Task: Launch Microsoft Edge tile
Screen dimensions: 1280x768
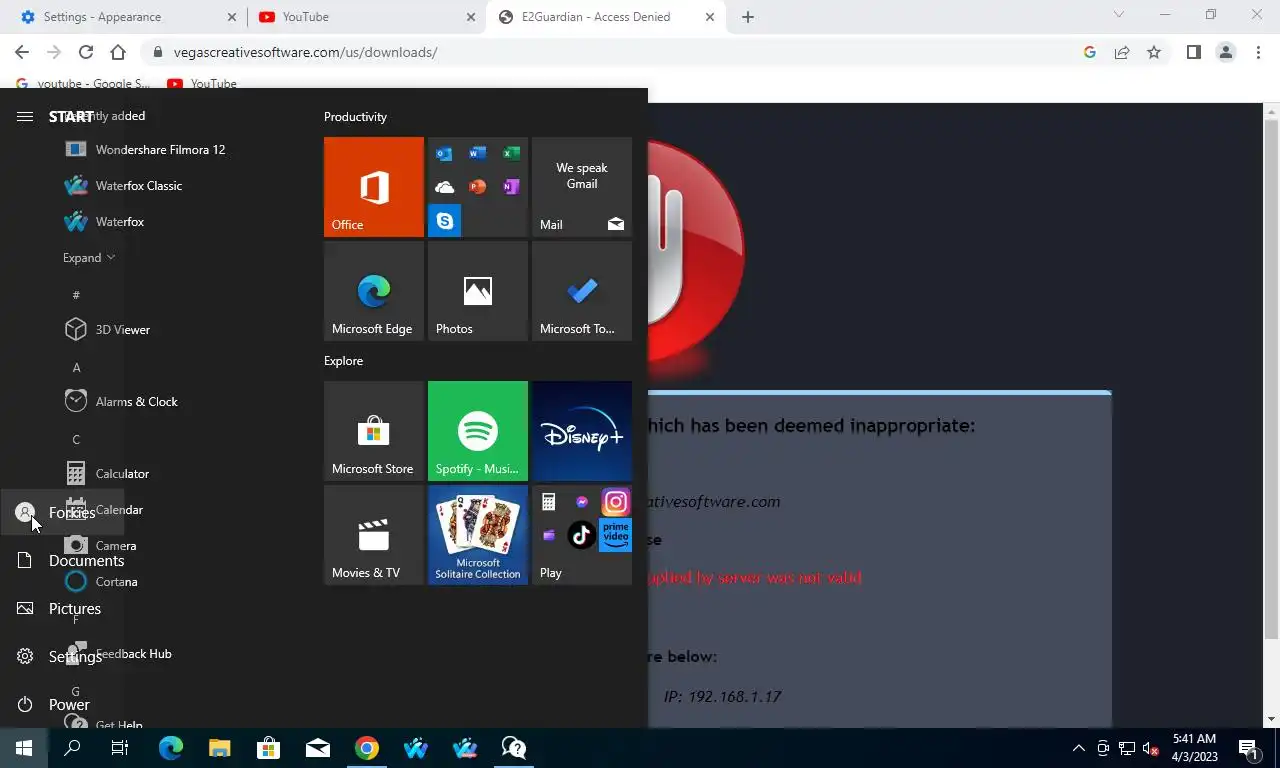Action: [x=374, y=291]
